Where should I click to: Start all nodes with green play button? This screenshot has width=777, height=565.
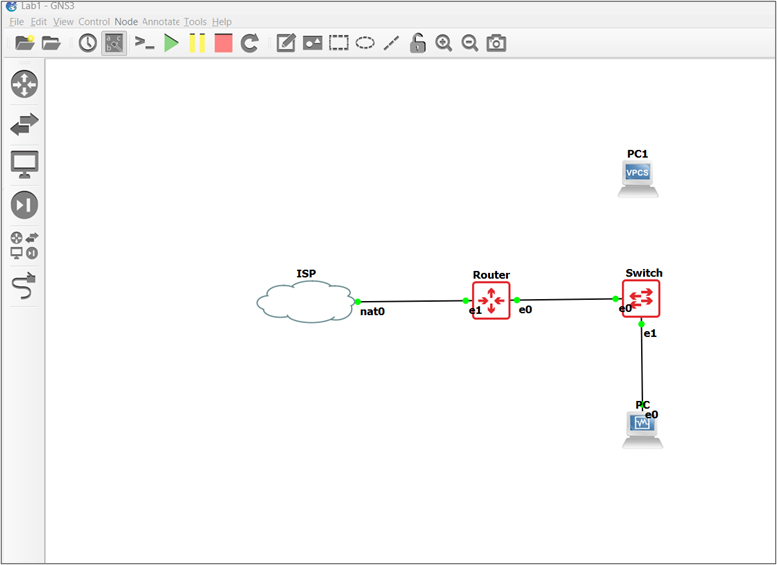pyautogui.click(x=171, y=43)
